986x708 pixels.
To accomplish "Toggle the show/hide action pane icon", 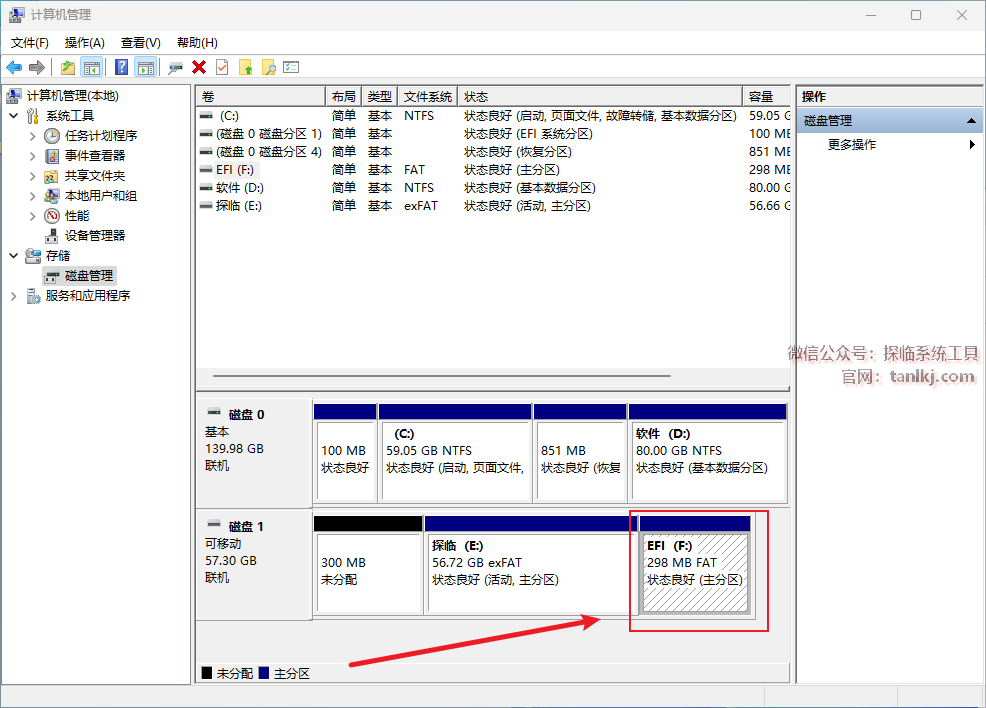I will pos(146,67).
